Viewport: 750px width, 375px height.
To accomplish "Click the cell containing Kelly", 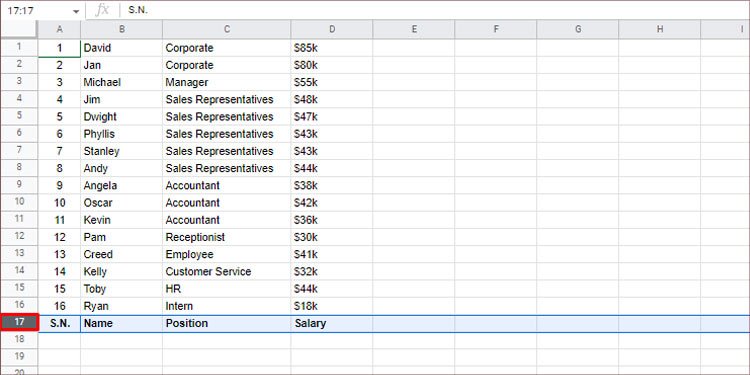I will click(121, 272).
